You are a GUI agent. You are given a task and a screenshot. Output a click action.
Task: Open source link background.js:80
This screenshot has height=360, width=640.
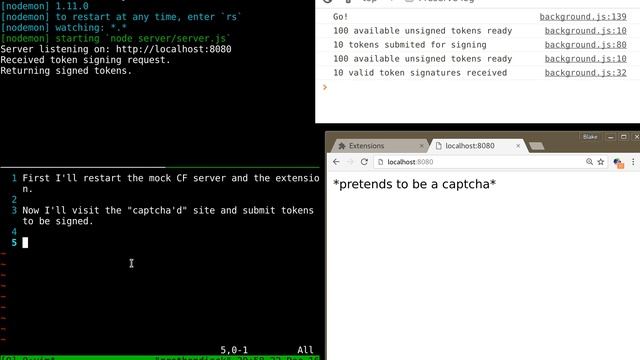point(585,45)
